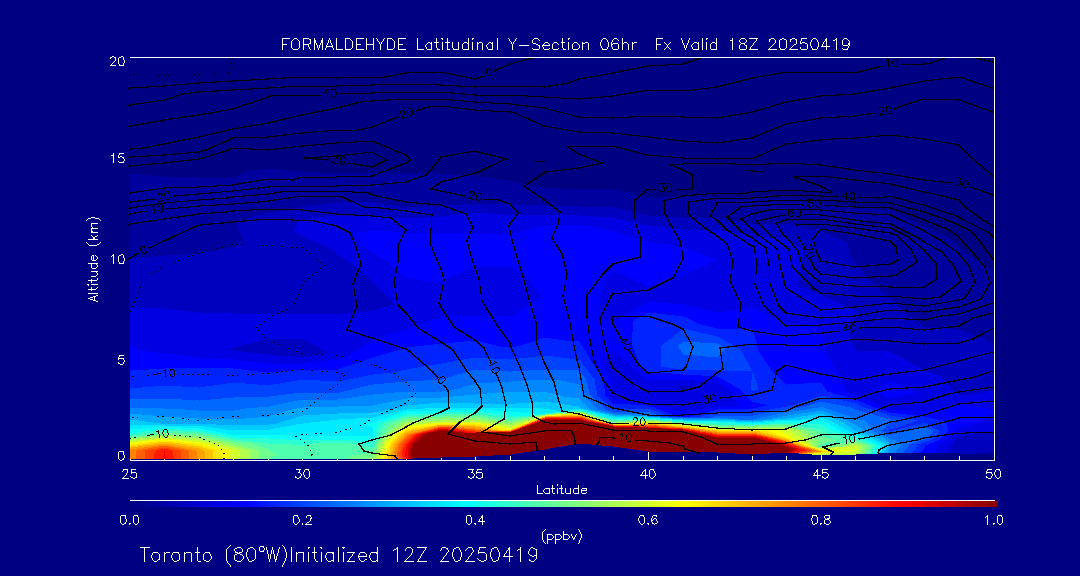Click the altitude axis tick label 15
The width and height of the screenshot is (1080, 576).
116,158
